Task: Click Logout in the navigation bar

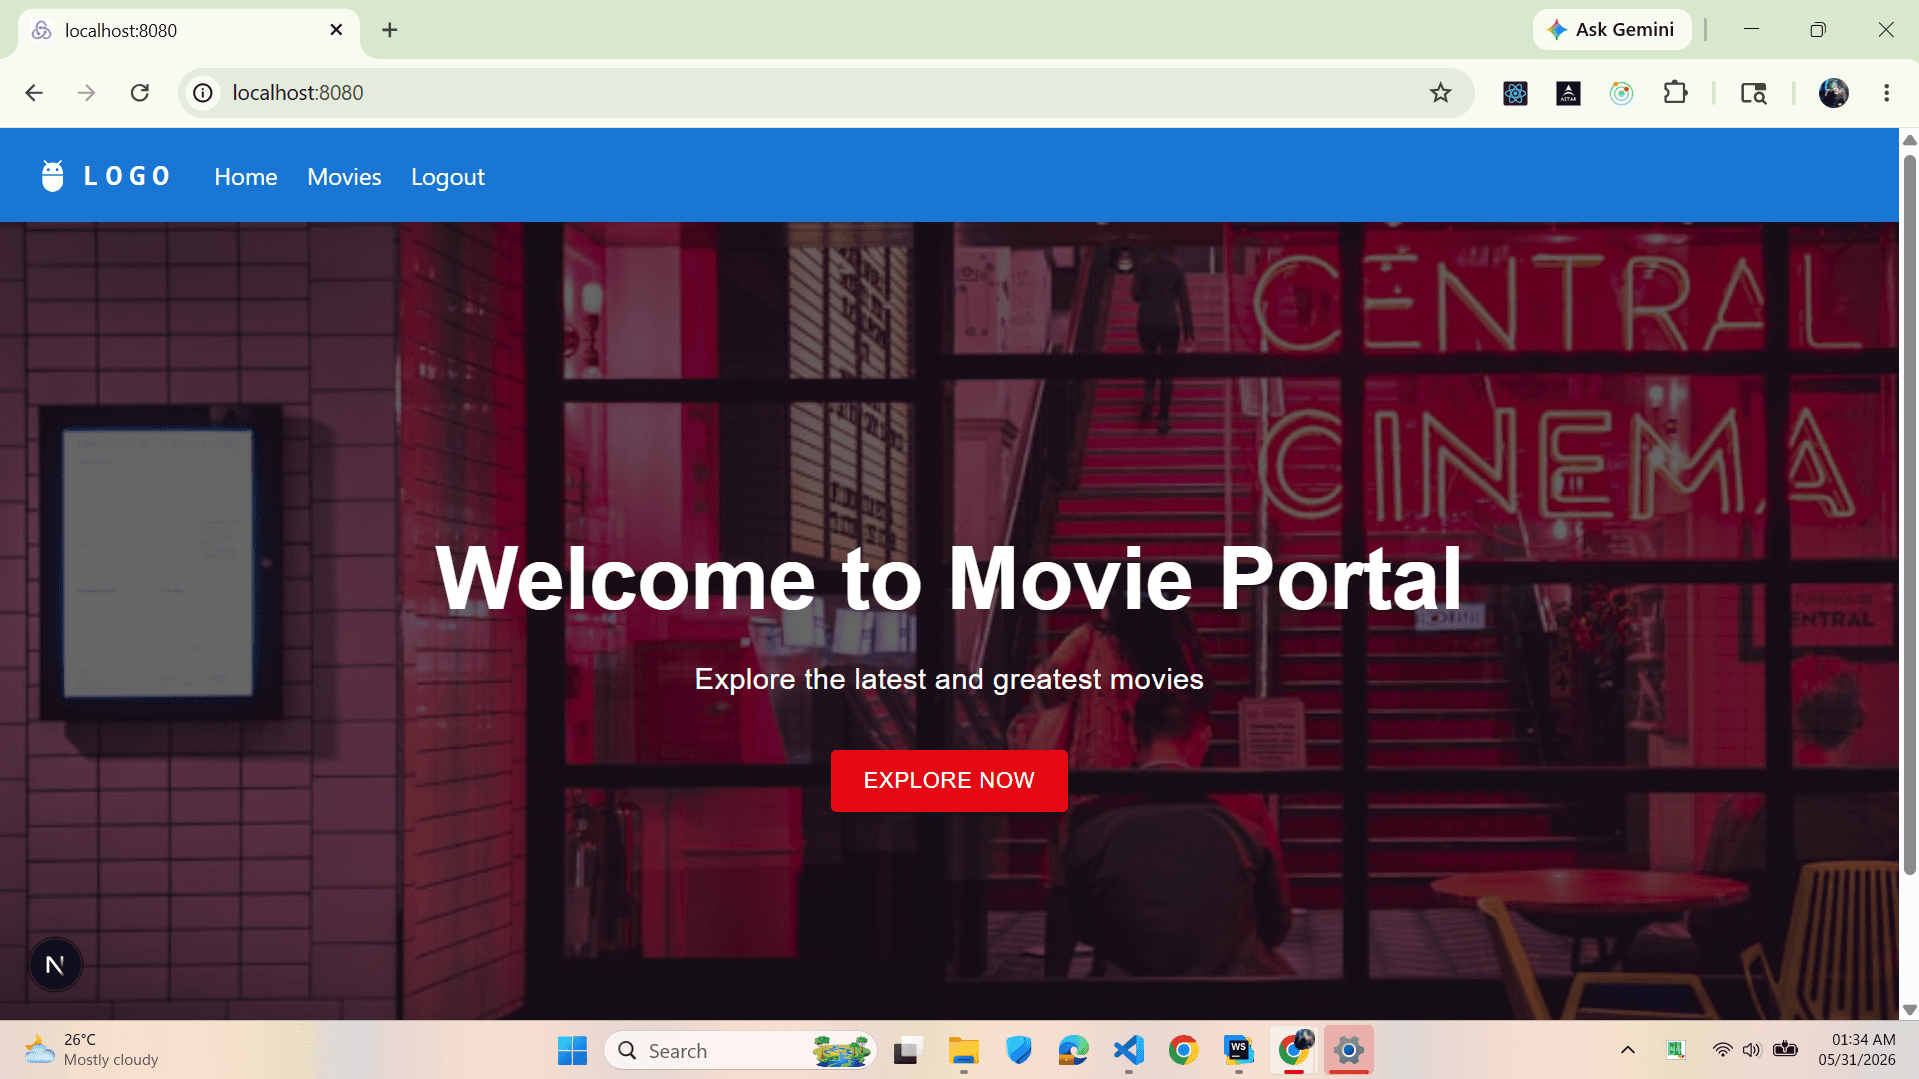Action: point(448,177)
